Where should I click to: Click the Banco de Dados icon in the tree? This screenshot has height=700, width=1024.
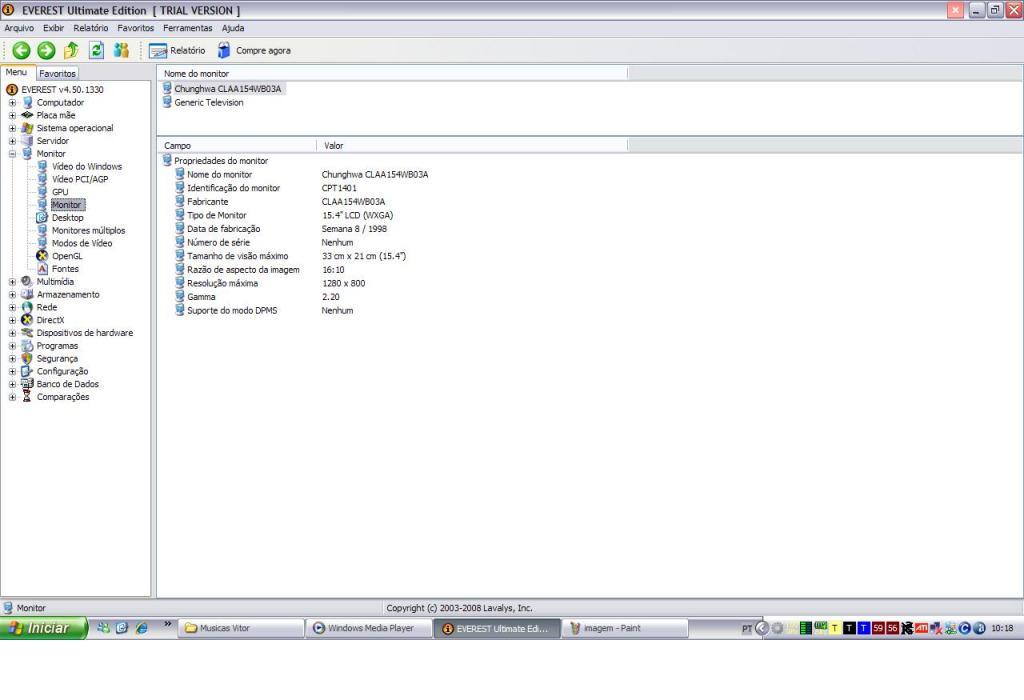pyautogui.click(x=27, y=384)
